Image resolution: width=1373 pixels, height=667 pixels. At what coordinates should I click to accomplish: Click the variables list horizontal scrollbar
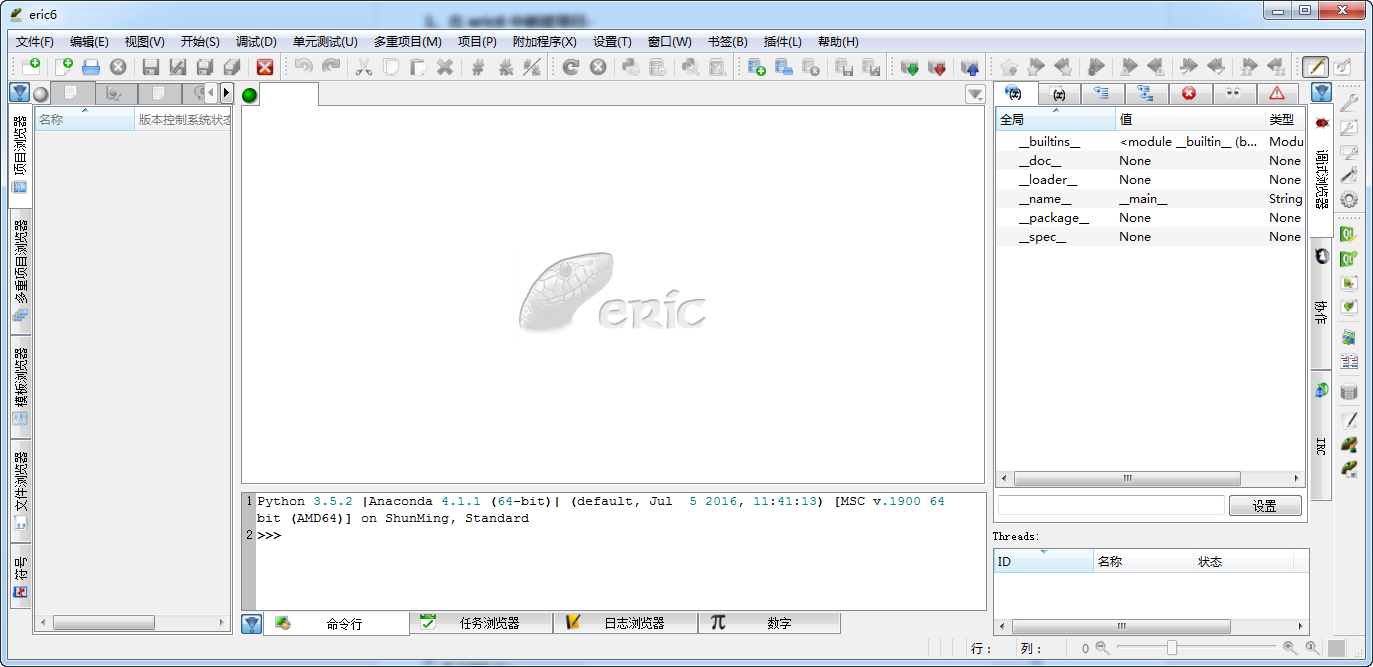1150,479
